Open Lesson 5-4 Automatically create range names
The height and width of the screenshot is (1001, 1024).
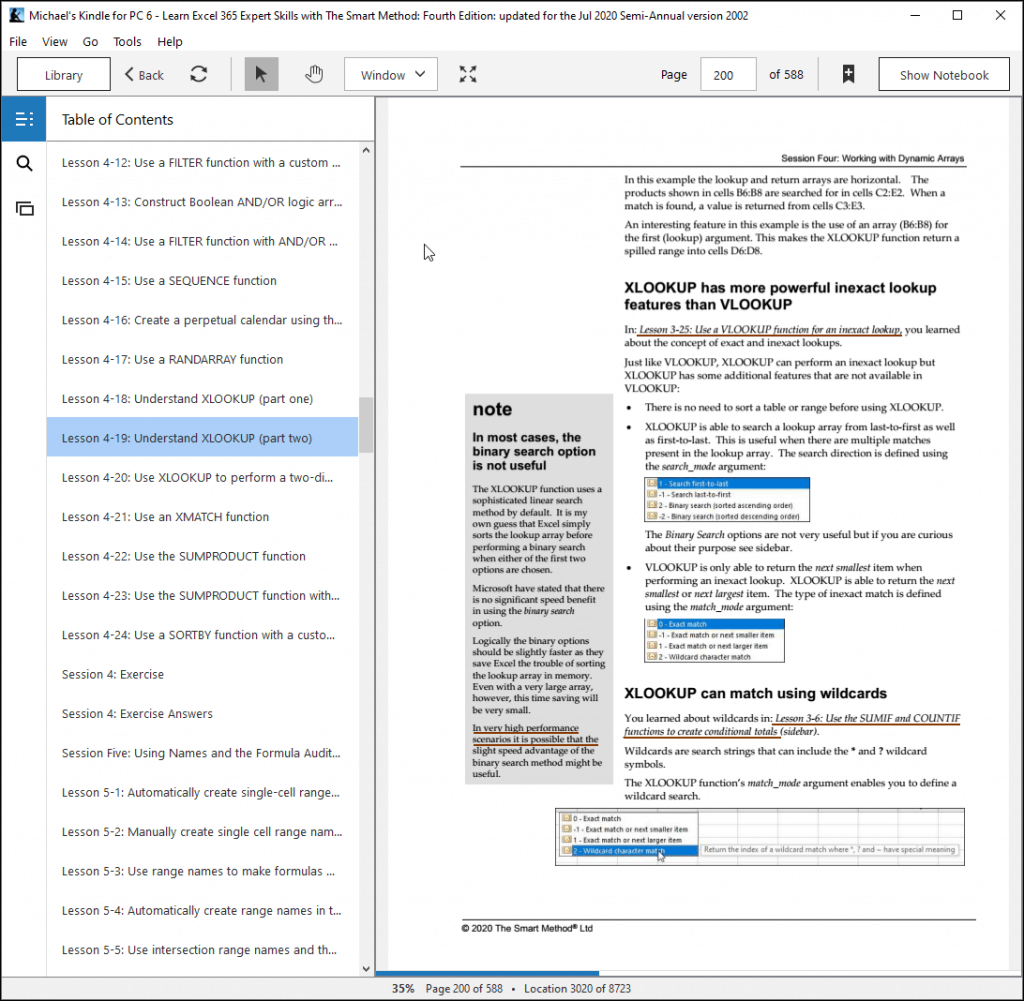(x=202, y=911)
